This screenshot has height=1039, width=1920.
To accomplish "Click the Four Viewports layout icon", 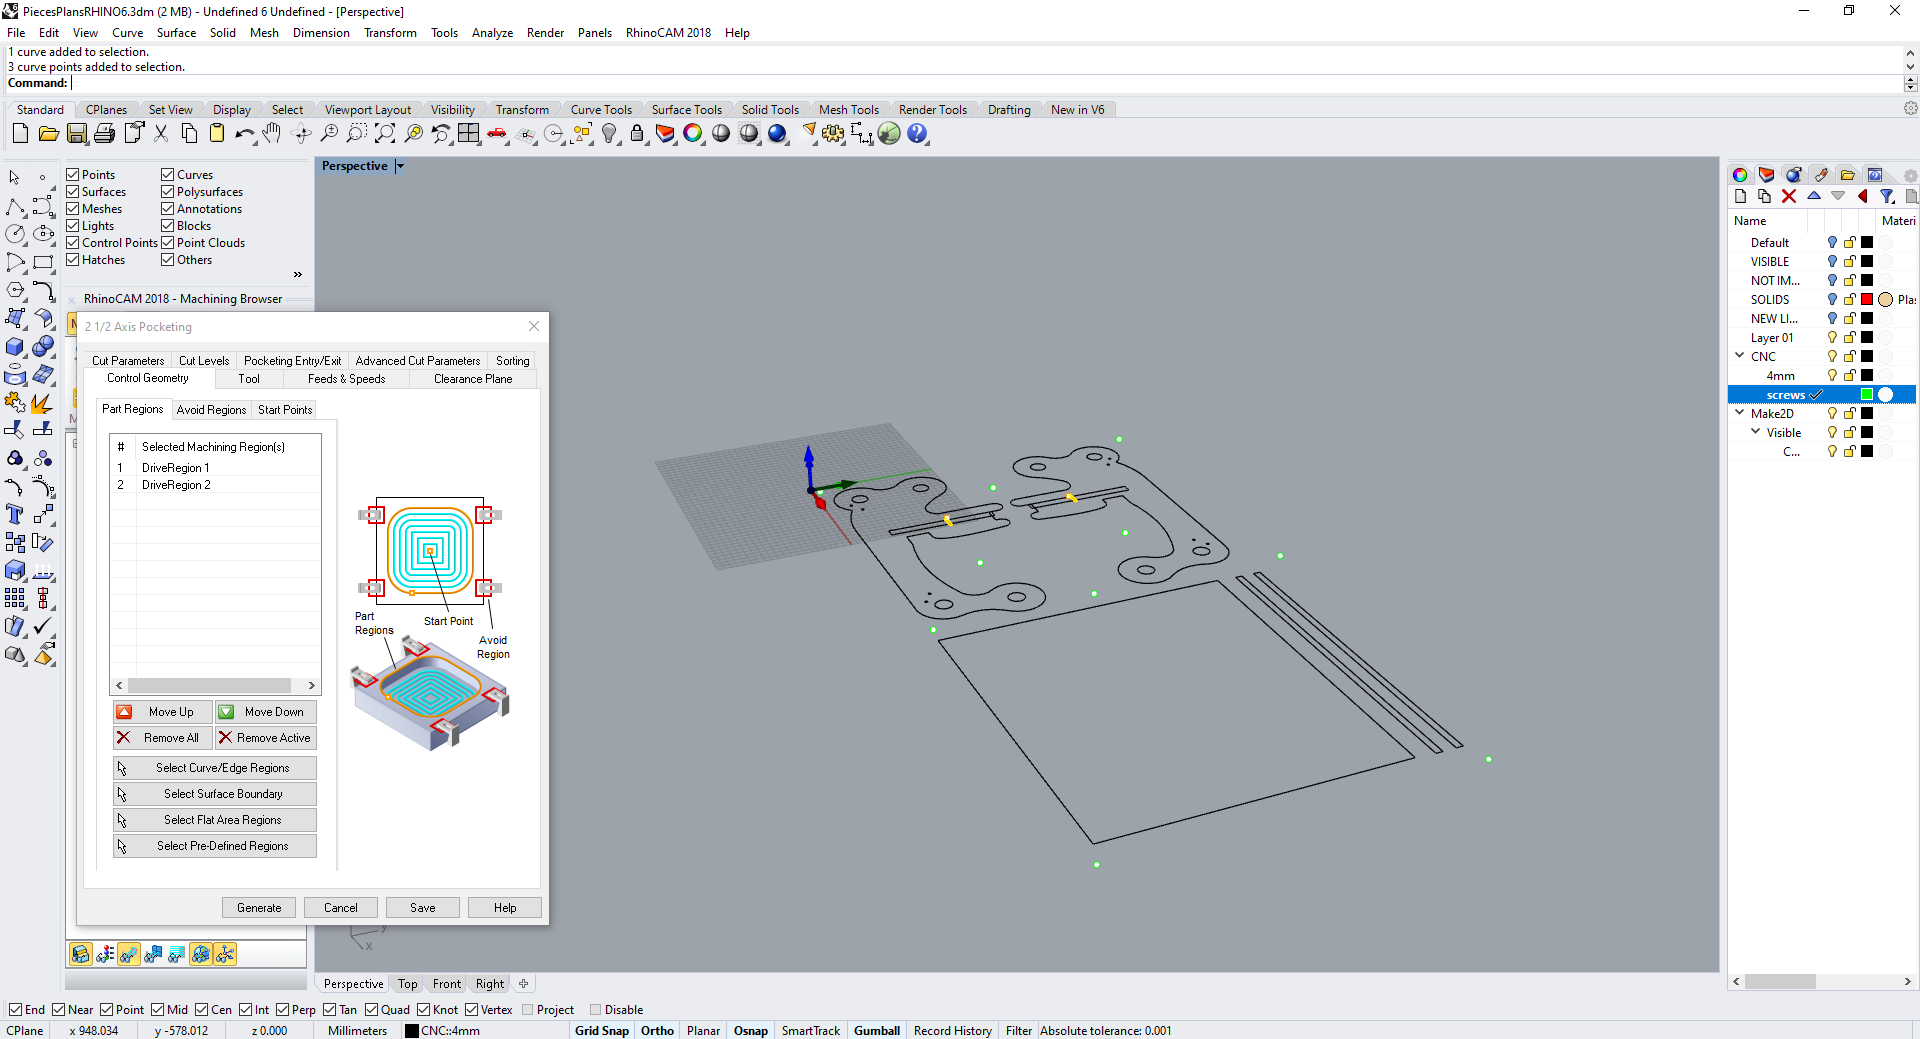I will coord(469,133).
